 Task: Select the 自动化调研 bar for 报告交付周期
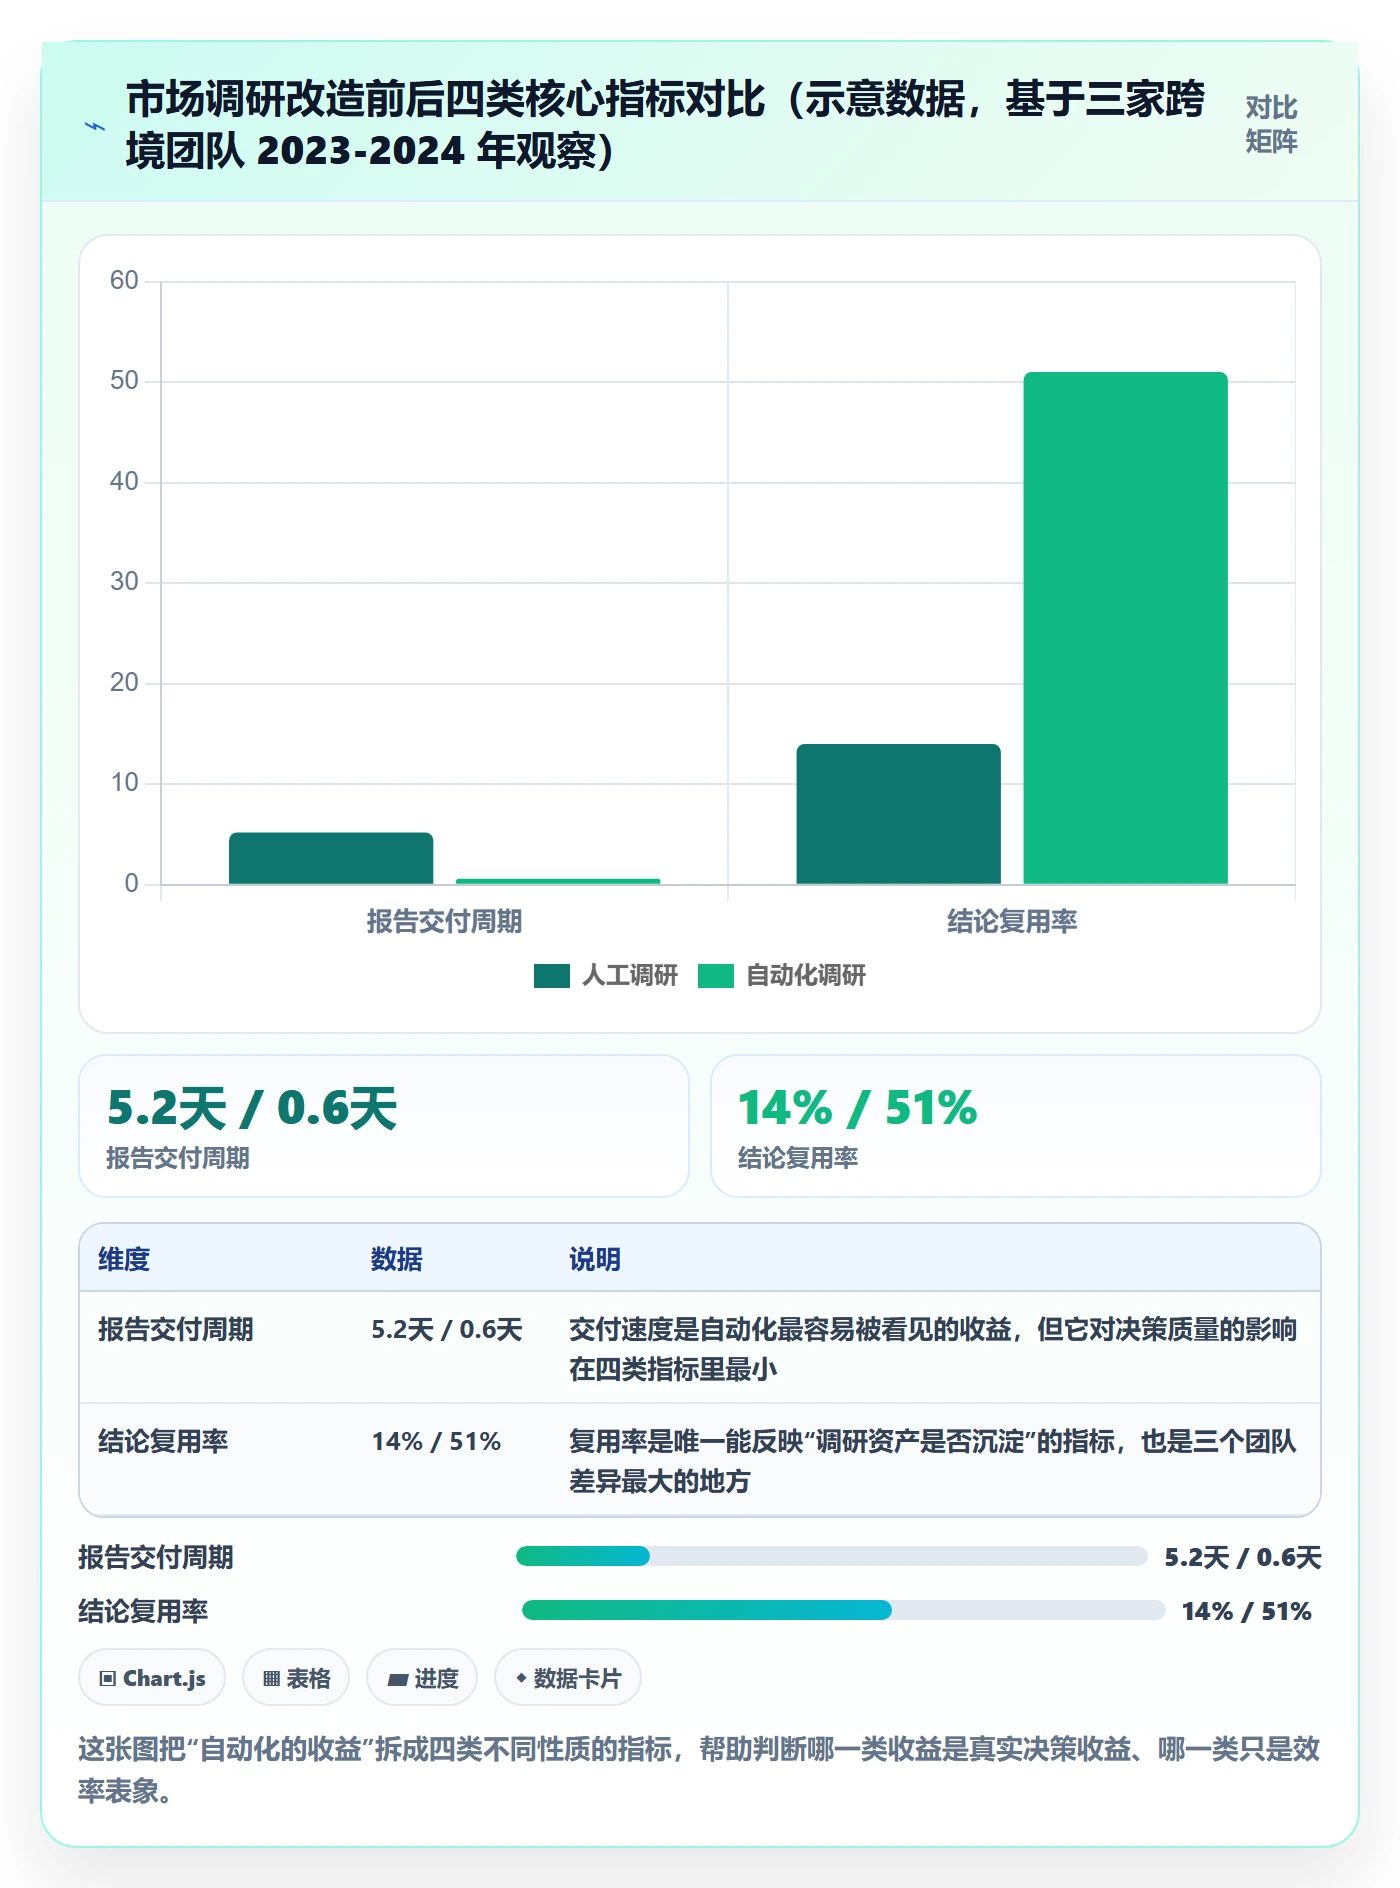[558, 881]
